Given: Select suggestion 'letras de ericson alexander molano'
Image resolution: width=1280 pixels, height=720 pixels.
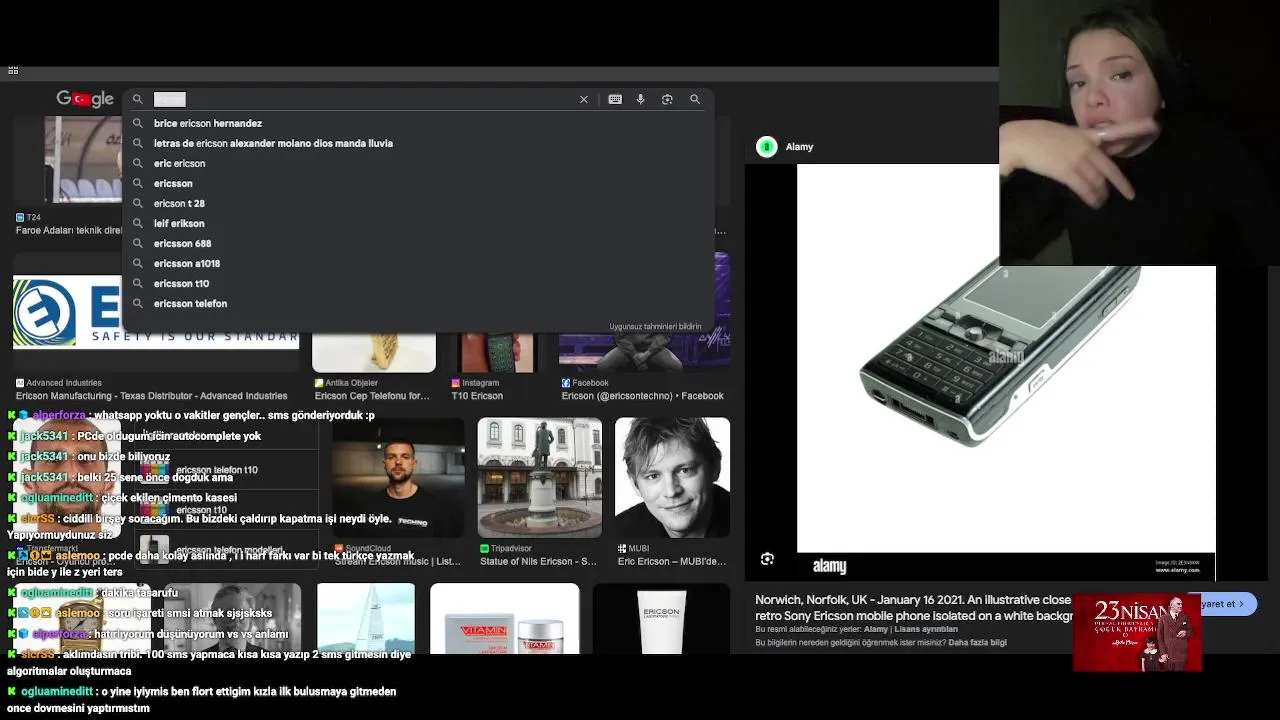Looking at the screenshot, I should tap(273, 143).
